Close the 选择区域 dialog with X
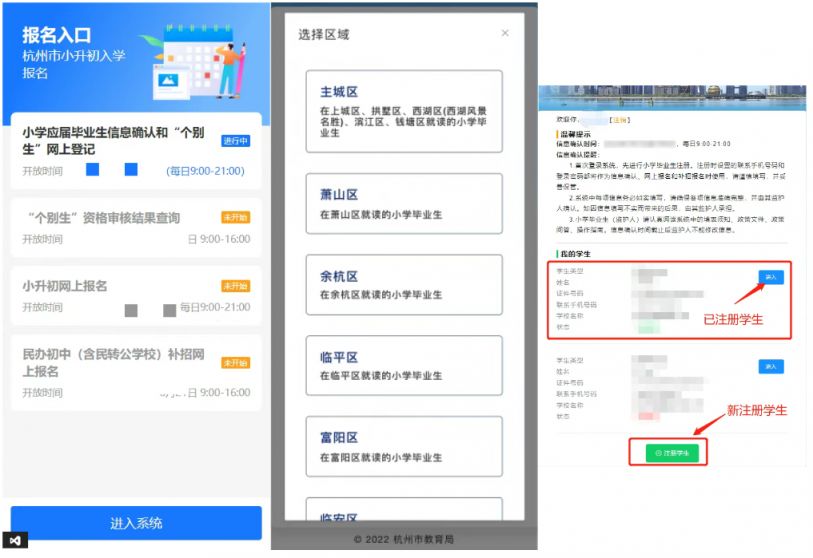Image resolution: width=813 pixels, height=558 pixels. tap(504, 33)
